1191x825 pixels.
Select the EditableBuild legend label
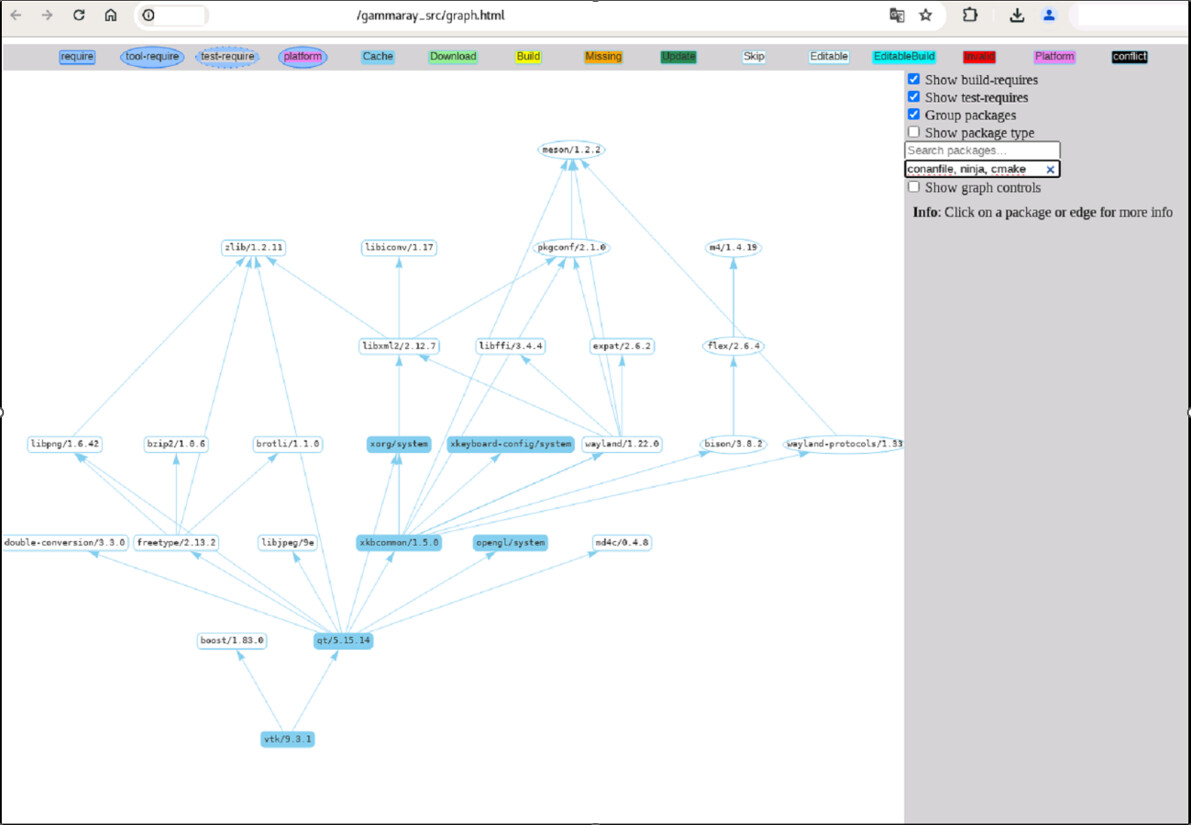(904, 56)
